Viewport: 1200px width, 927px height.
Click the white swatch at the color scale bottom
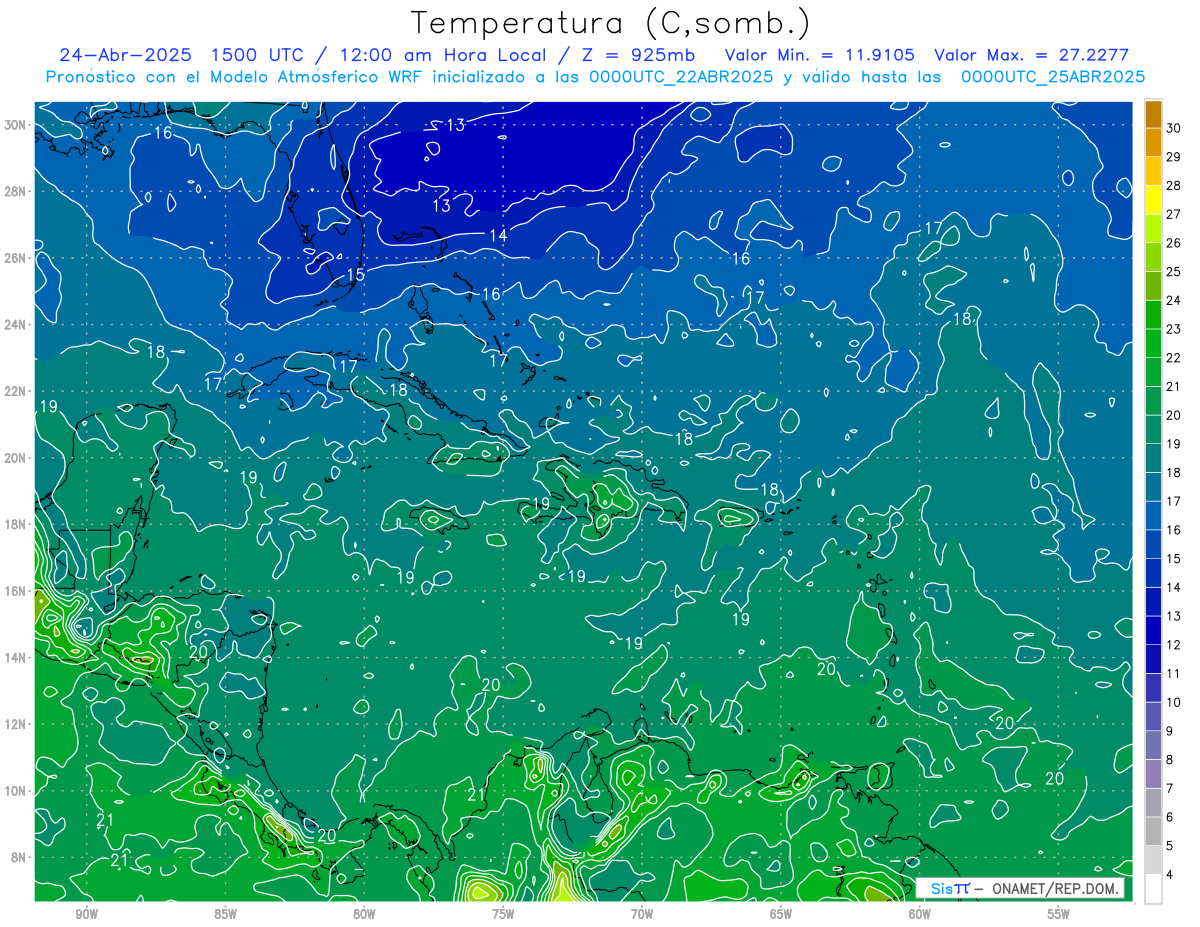1154,889
